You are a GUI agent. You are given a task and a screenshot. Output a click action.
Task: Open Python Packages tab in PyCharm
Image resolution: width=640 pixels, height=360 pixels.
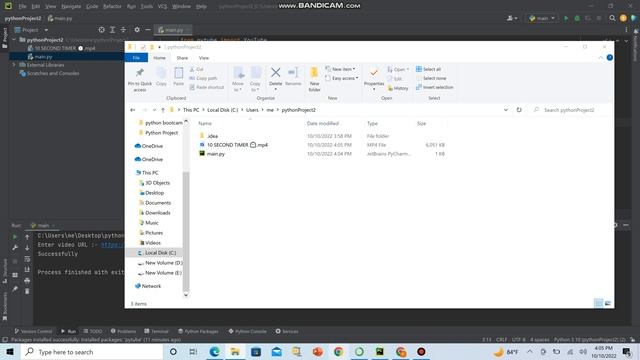pos(198,331)
